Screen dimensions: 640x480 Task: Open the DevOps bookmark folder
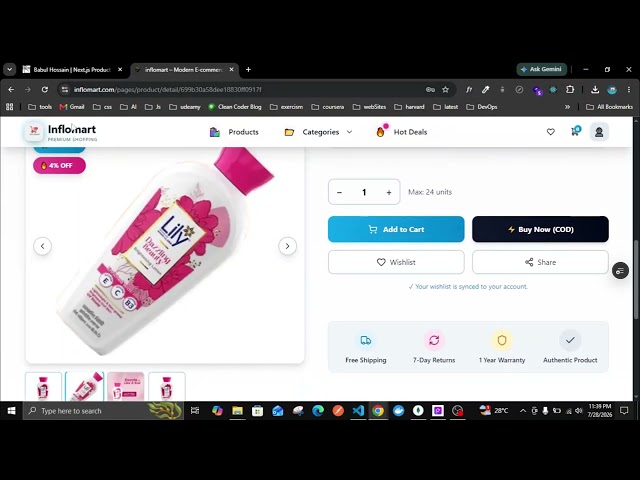click(482, 107)
